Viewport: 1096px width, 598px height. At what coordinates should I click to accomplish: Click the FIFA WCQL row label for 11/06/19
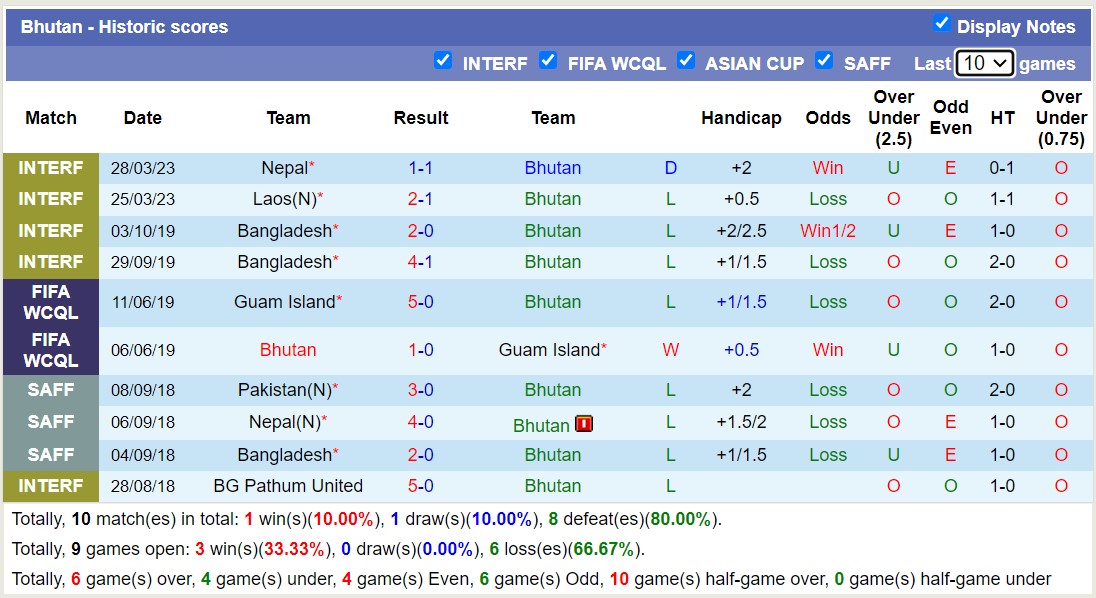tap(51, 302)
